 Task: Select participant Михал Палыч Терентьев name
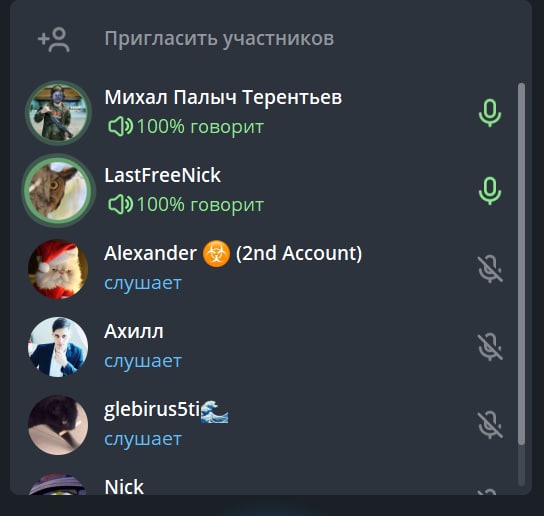[223, 97]
